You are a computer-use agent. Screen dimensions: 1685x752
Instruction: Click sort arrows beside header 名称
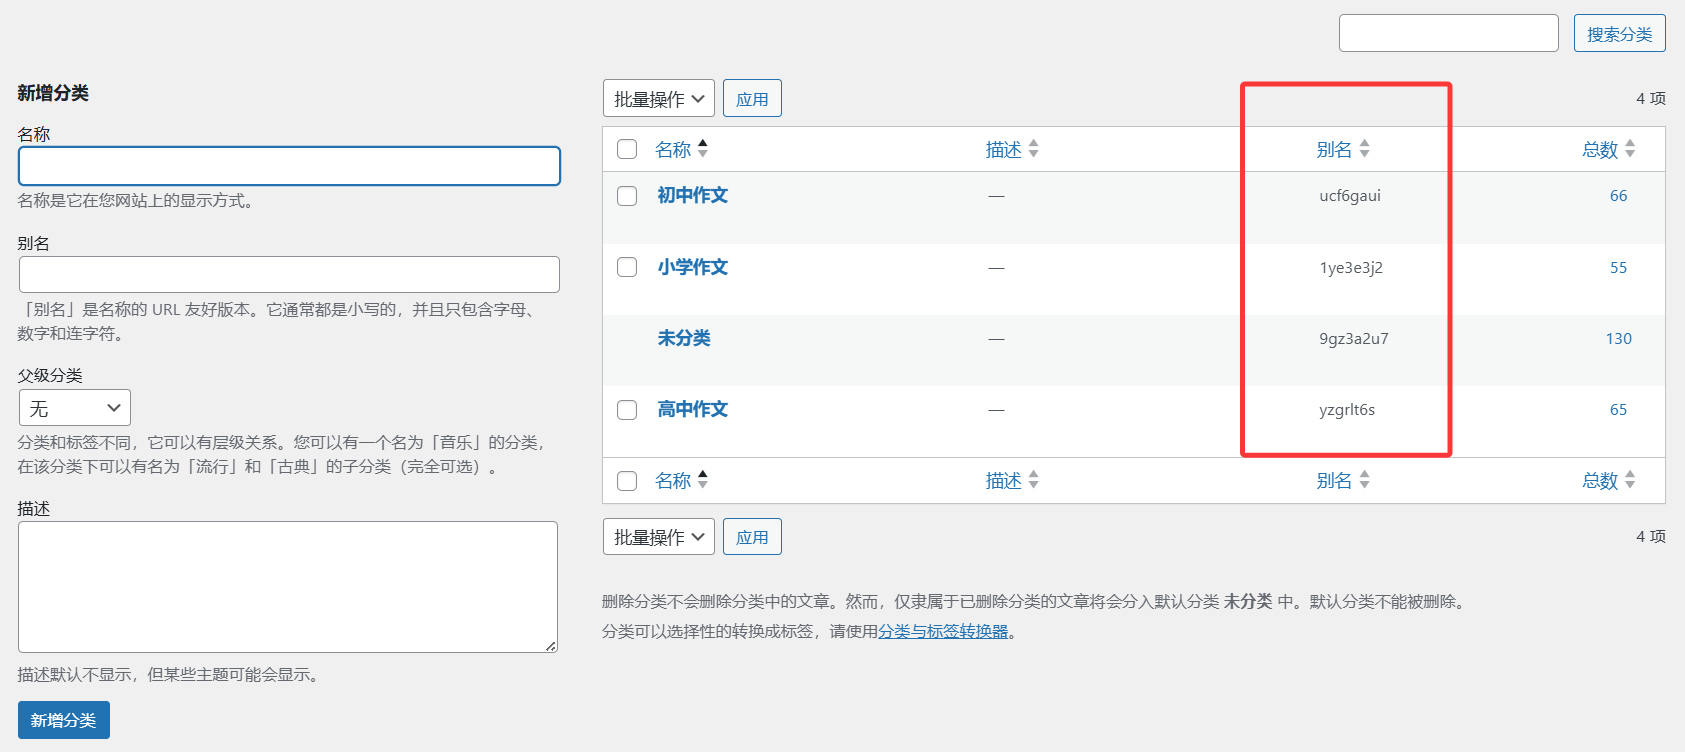(x=703, y=149)
